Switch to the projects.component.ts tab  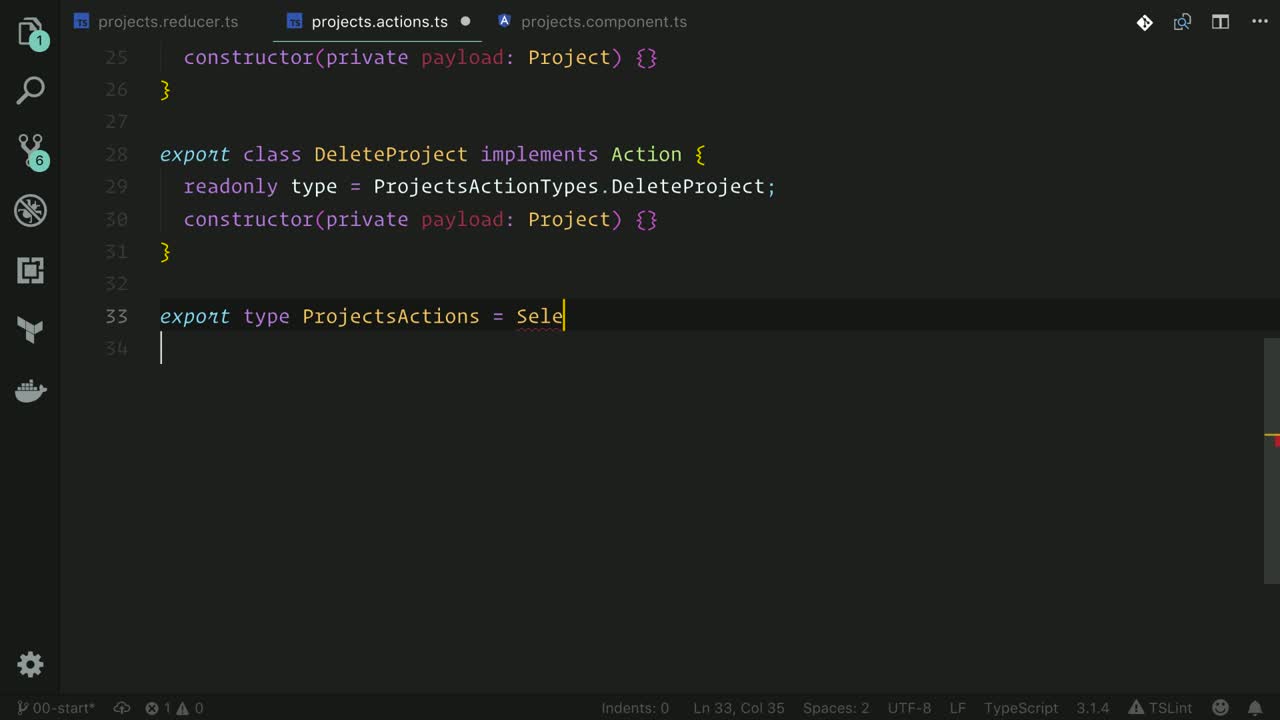pyautogui.click(x=603, y=22)
